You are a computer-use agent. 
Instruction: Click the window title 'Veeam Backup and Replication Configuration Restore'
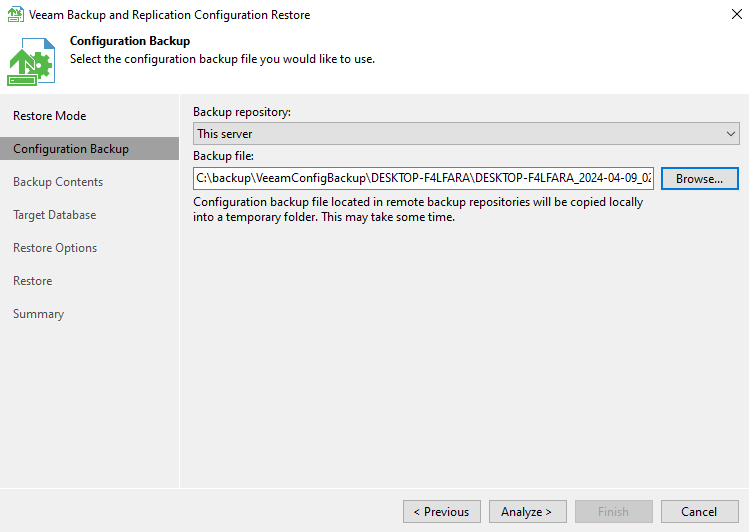pyautogui.click(x=170, y=15)
